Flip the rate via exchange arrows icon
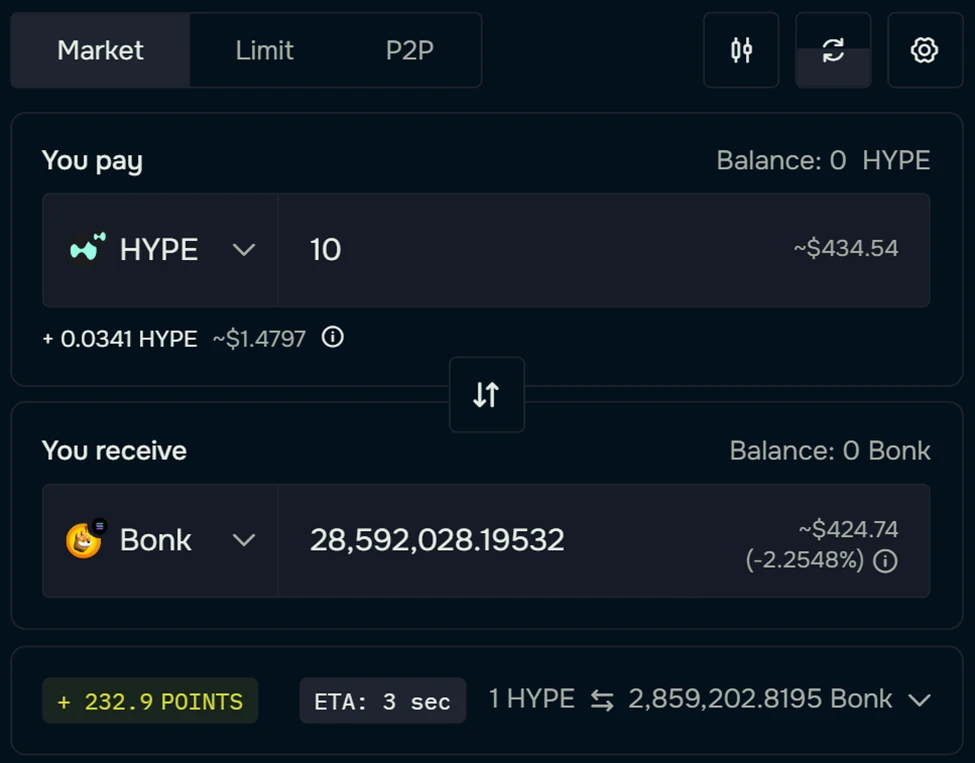 tap(601, 701)
